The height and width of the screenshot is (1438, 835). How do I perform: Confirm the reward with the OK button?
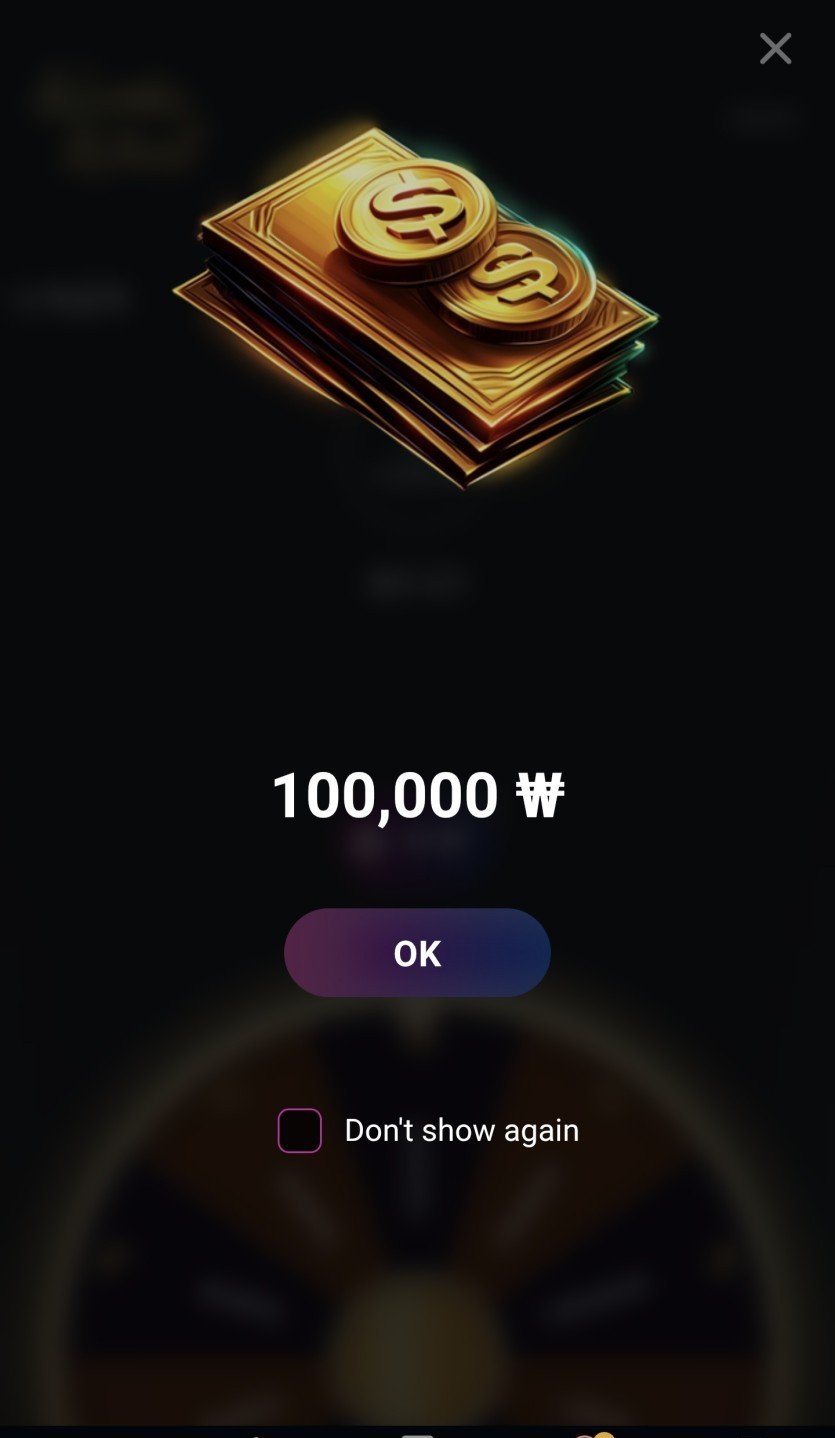pos(417,952)
